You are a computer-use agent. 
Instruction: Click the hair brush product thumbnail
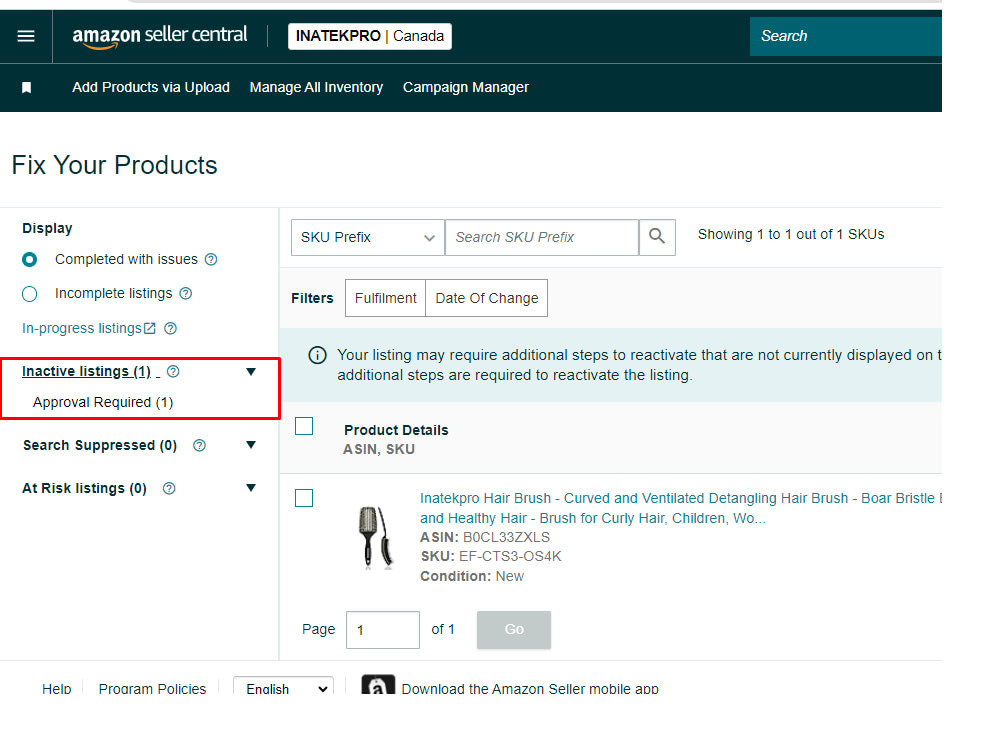point(376,537)
